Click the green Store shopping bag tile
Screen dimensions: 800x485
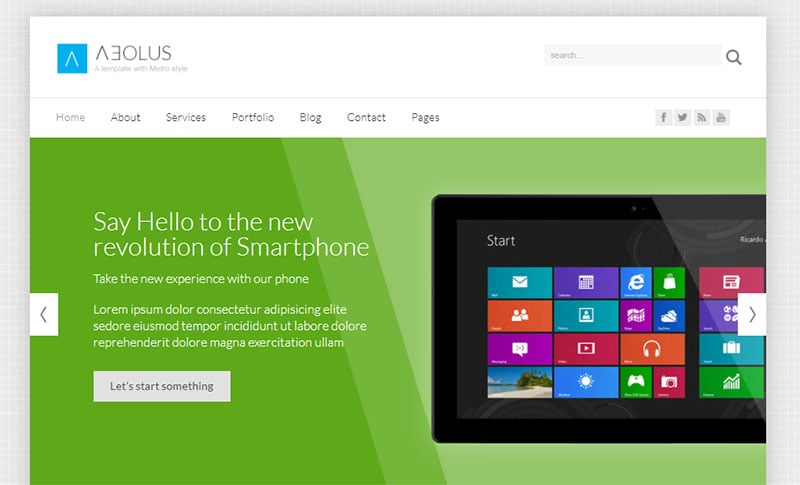669,283
